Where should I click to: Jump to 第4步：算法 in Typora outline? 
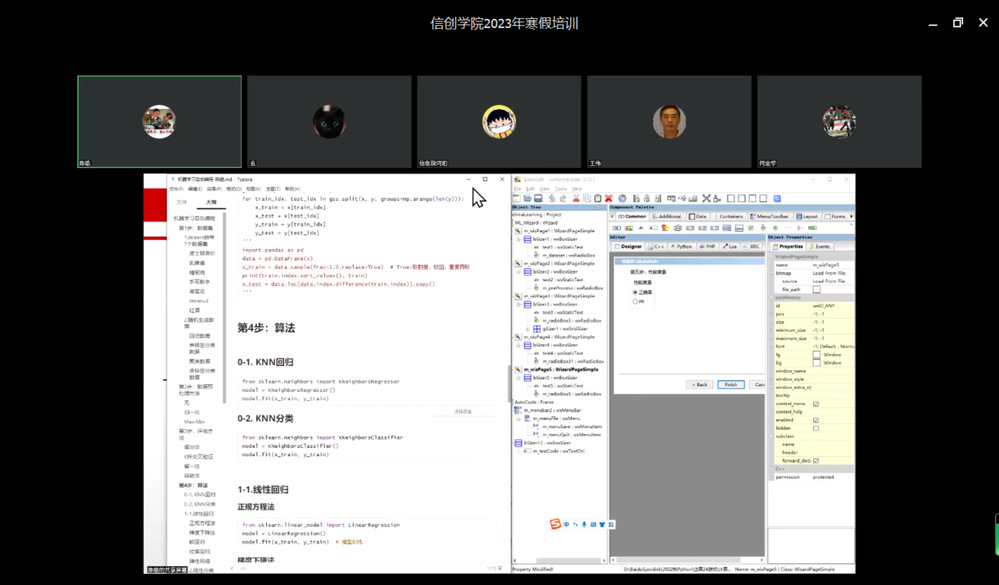[x=193, y=486]
